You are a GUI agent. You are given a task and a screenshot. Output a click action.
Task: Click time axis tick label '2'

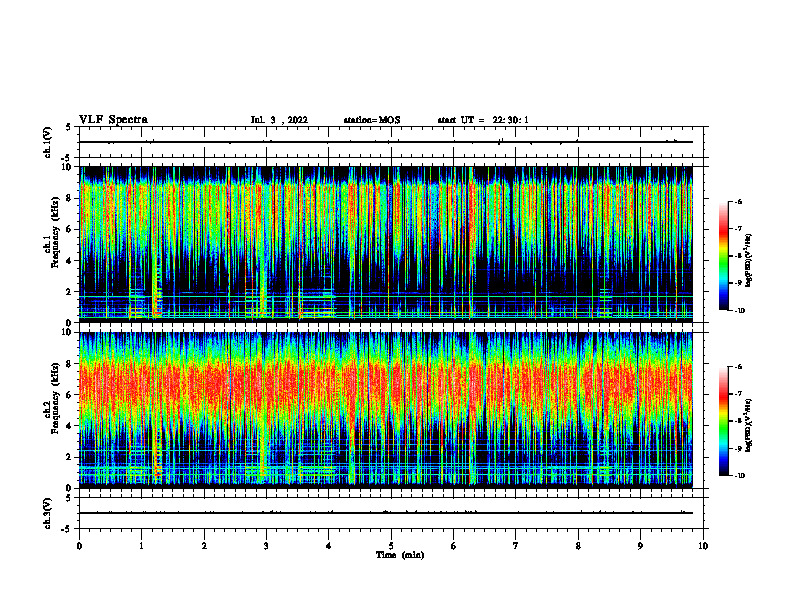coord(204,546)
